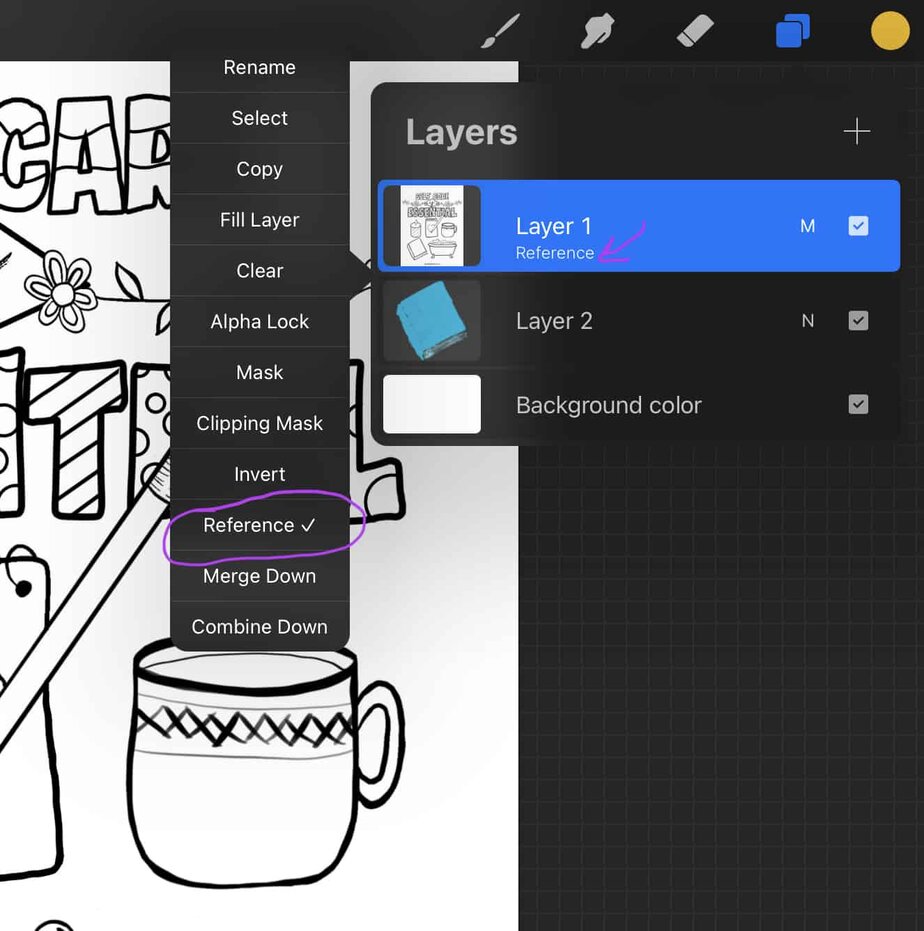
Task: Hide Layer 1 using its visibility checkbox
Action: click(858, 226)
